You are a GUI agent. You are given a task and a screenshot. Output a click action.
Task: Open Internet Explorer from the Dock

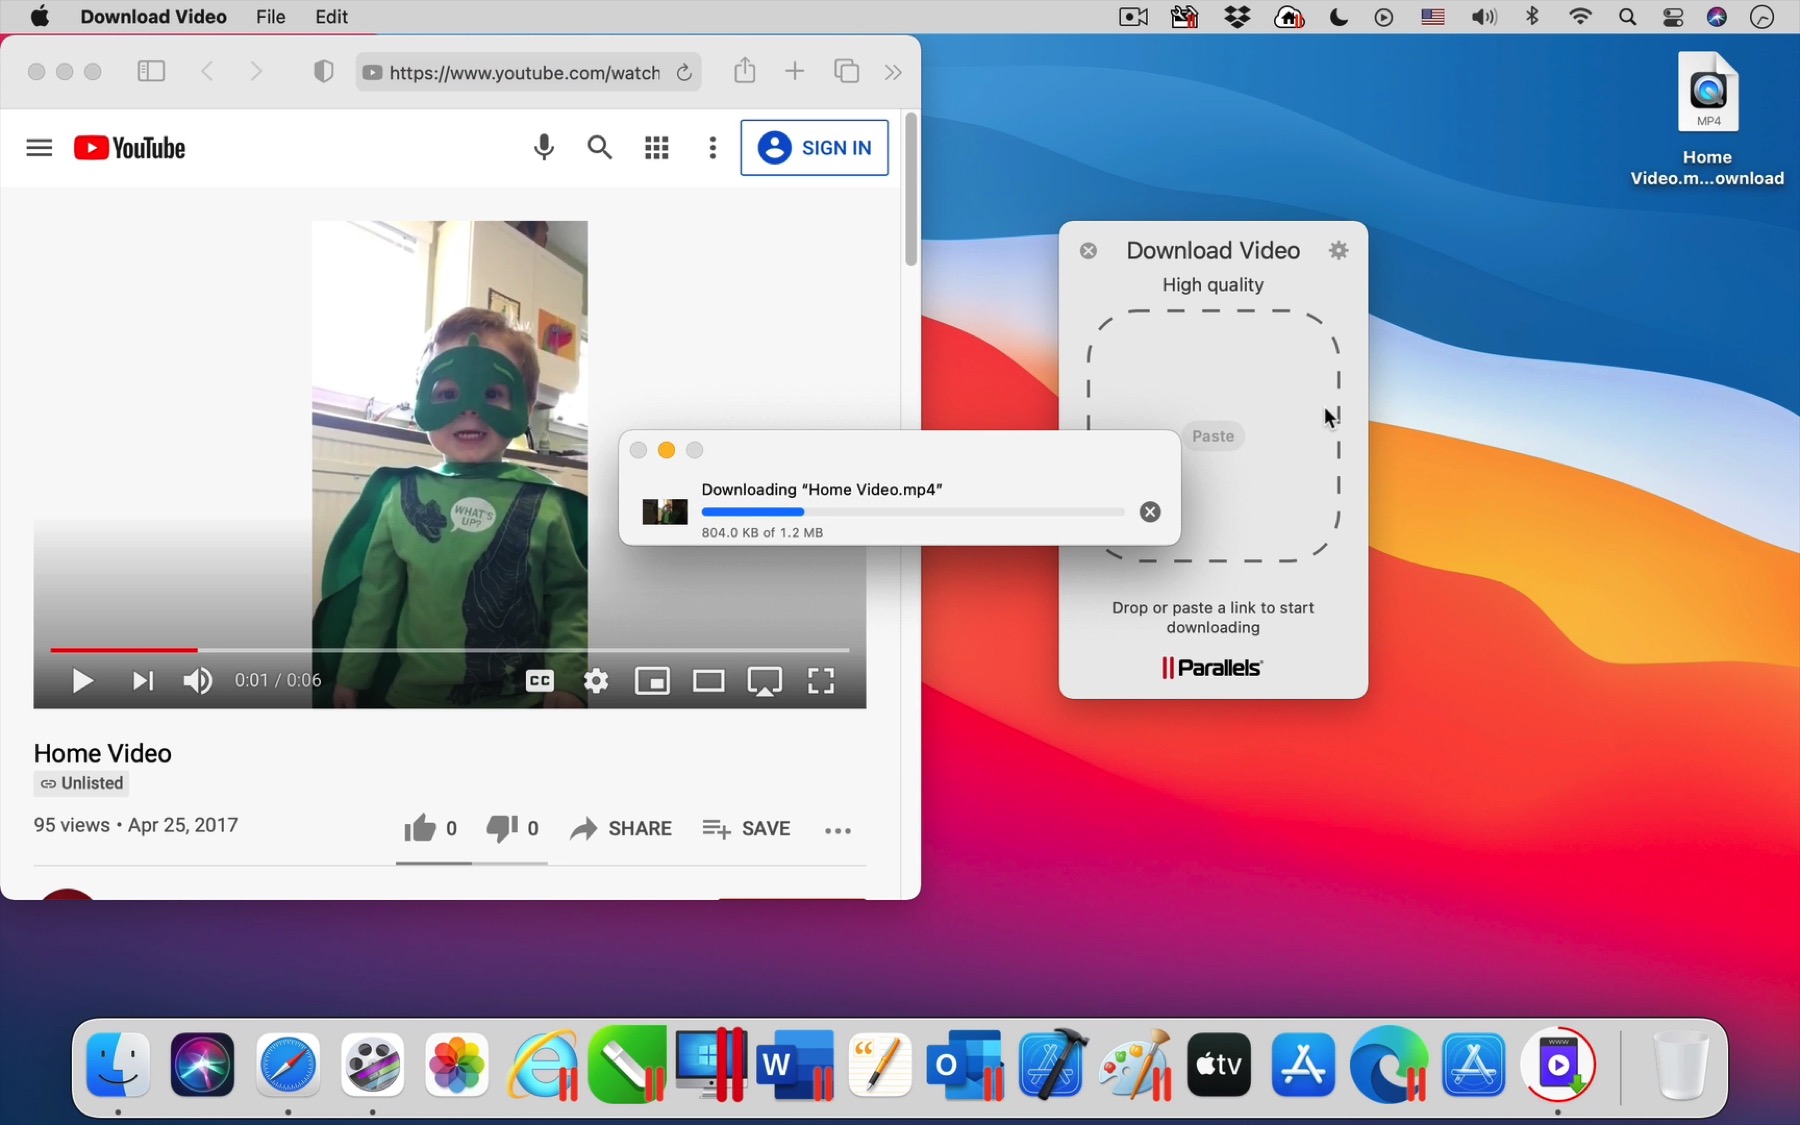[x=541, y=1064]
